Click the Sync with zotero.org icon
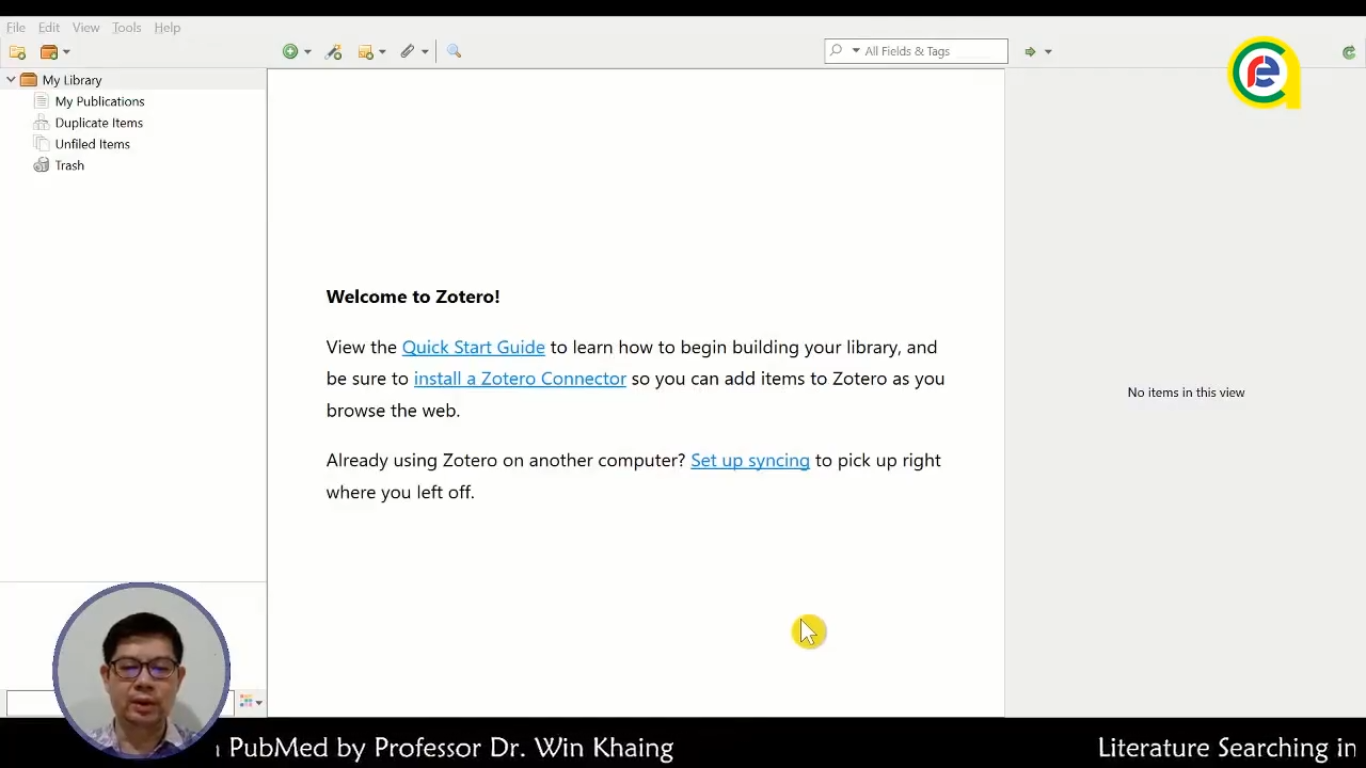This screenshot has width=1366, height=768. (1349, 53)
